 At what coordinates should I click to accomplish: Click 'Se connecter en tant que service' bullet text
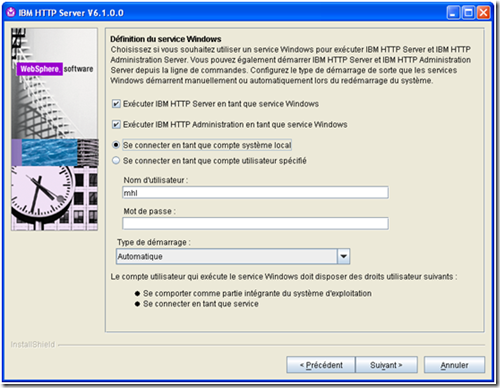pos(201,304)
